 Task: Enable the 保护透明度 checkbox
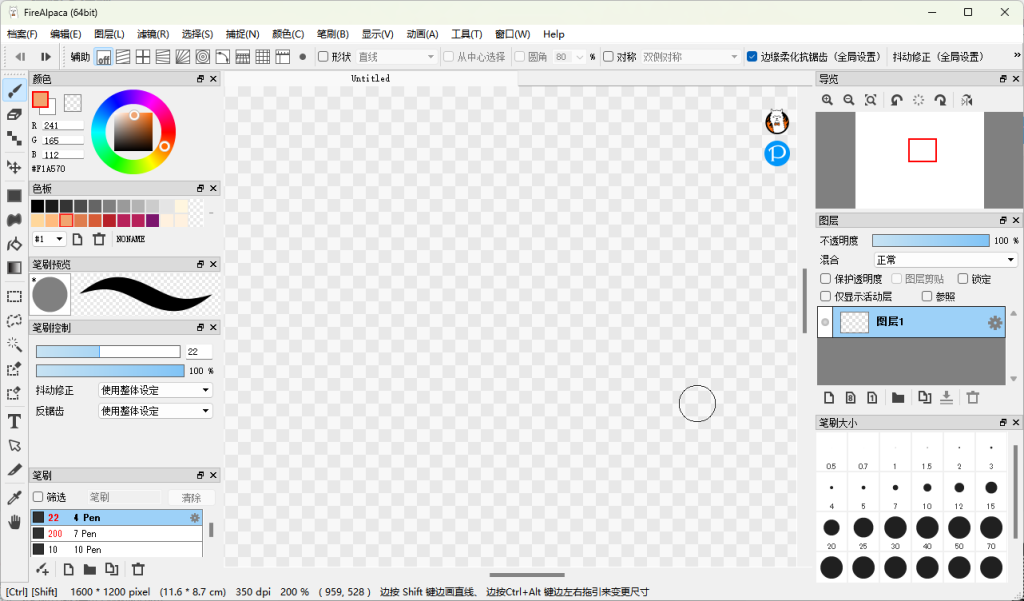pyautogui.click(x=826, y=279)
